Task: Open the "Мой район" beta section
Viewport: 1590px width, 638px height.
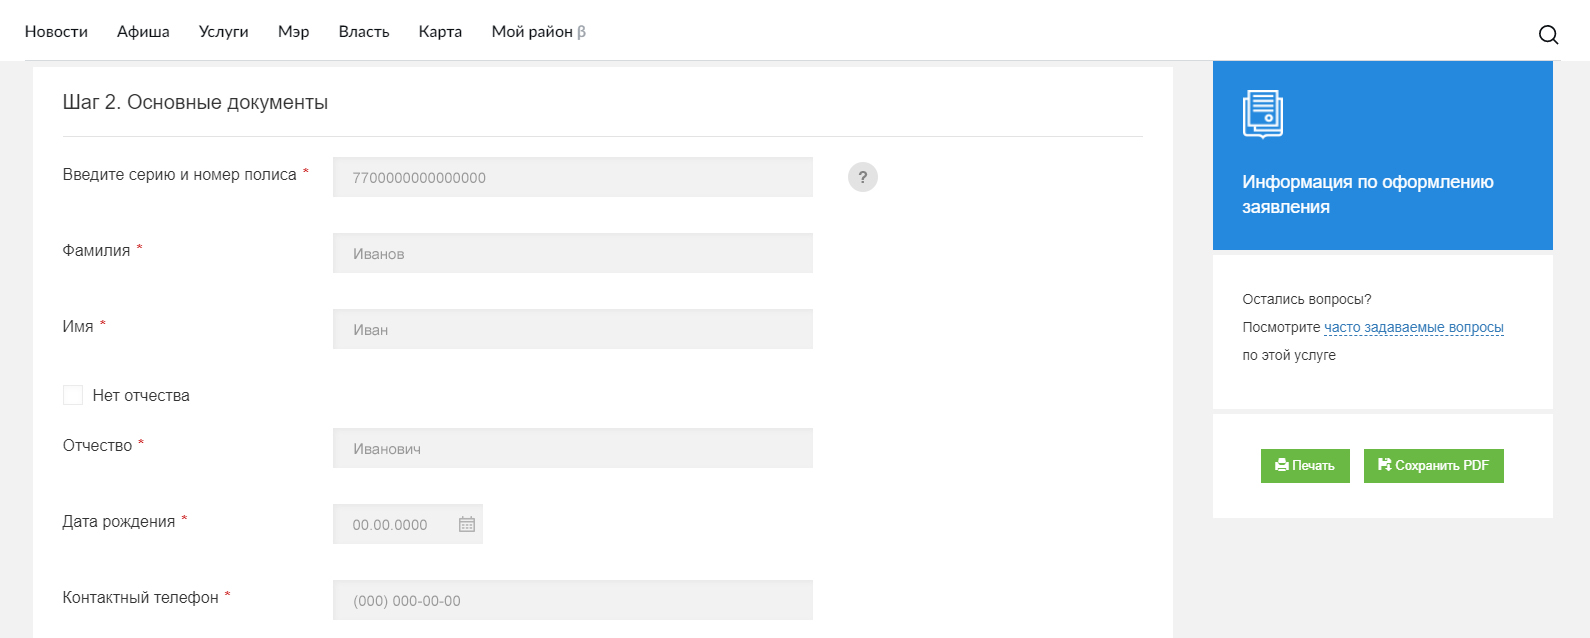Action: 538,32
